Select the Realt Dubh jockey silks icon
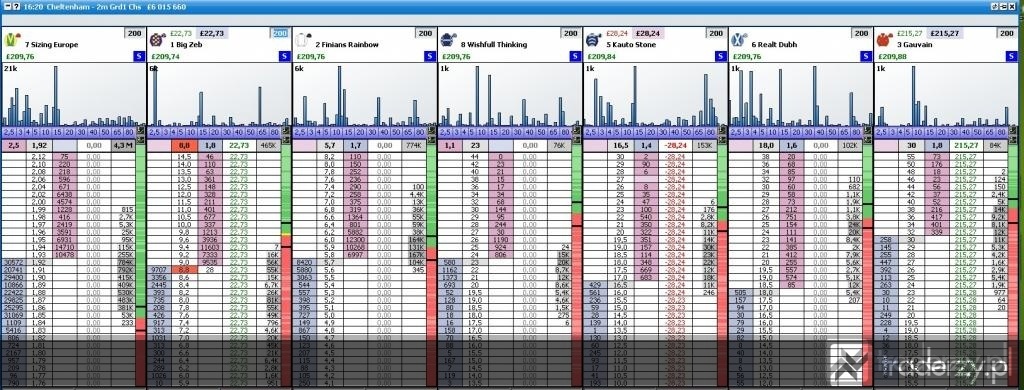 (x=739, y=40)
